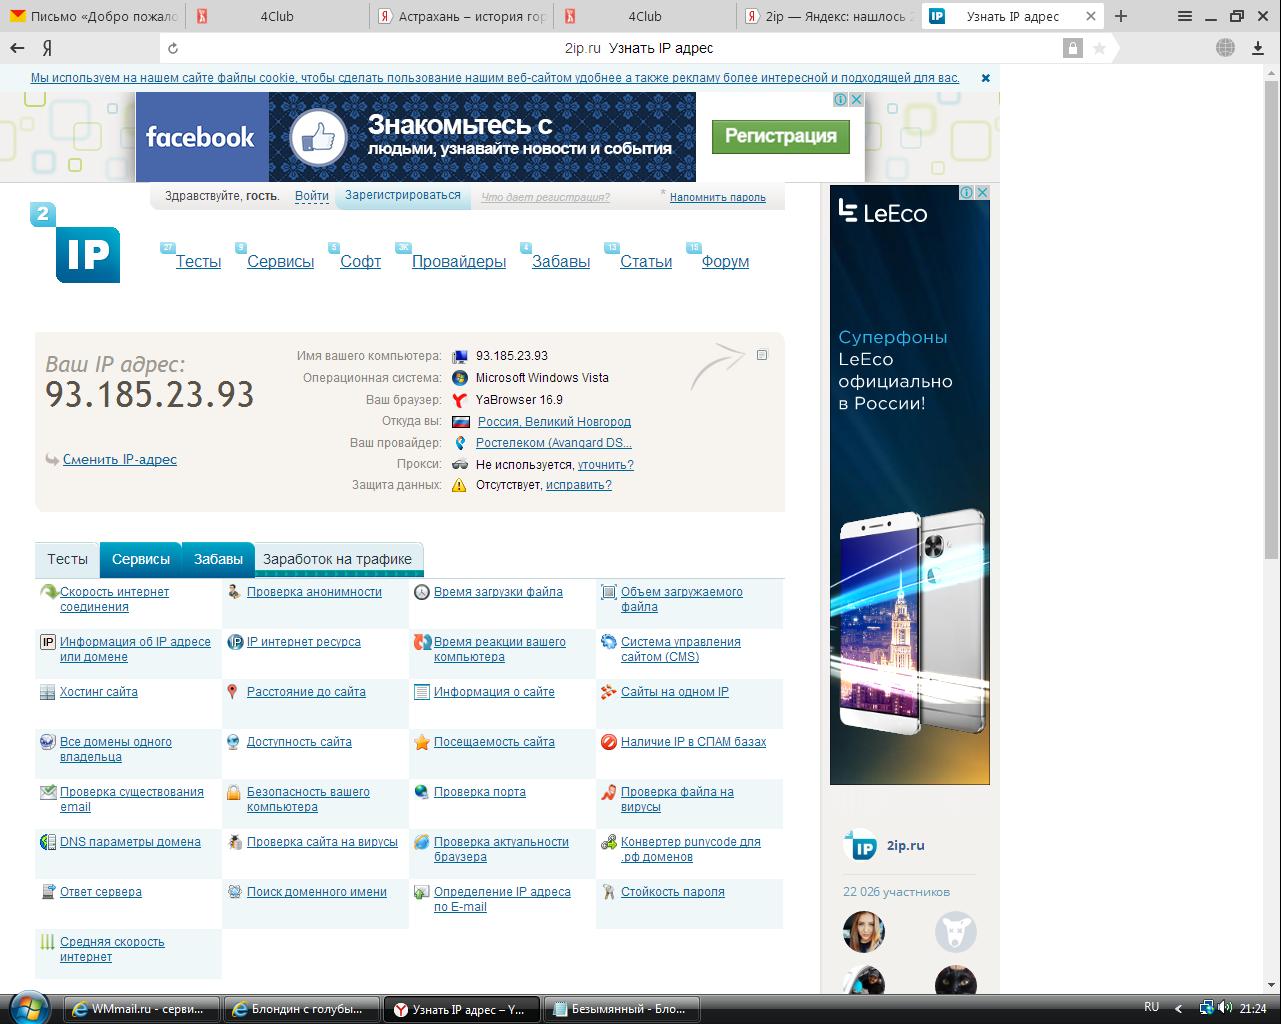Click the Windows Start button
1281x1024 pixels.
pos(30,1008)
